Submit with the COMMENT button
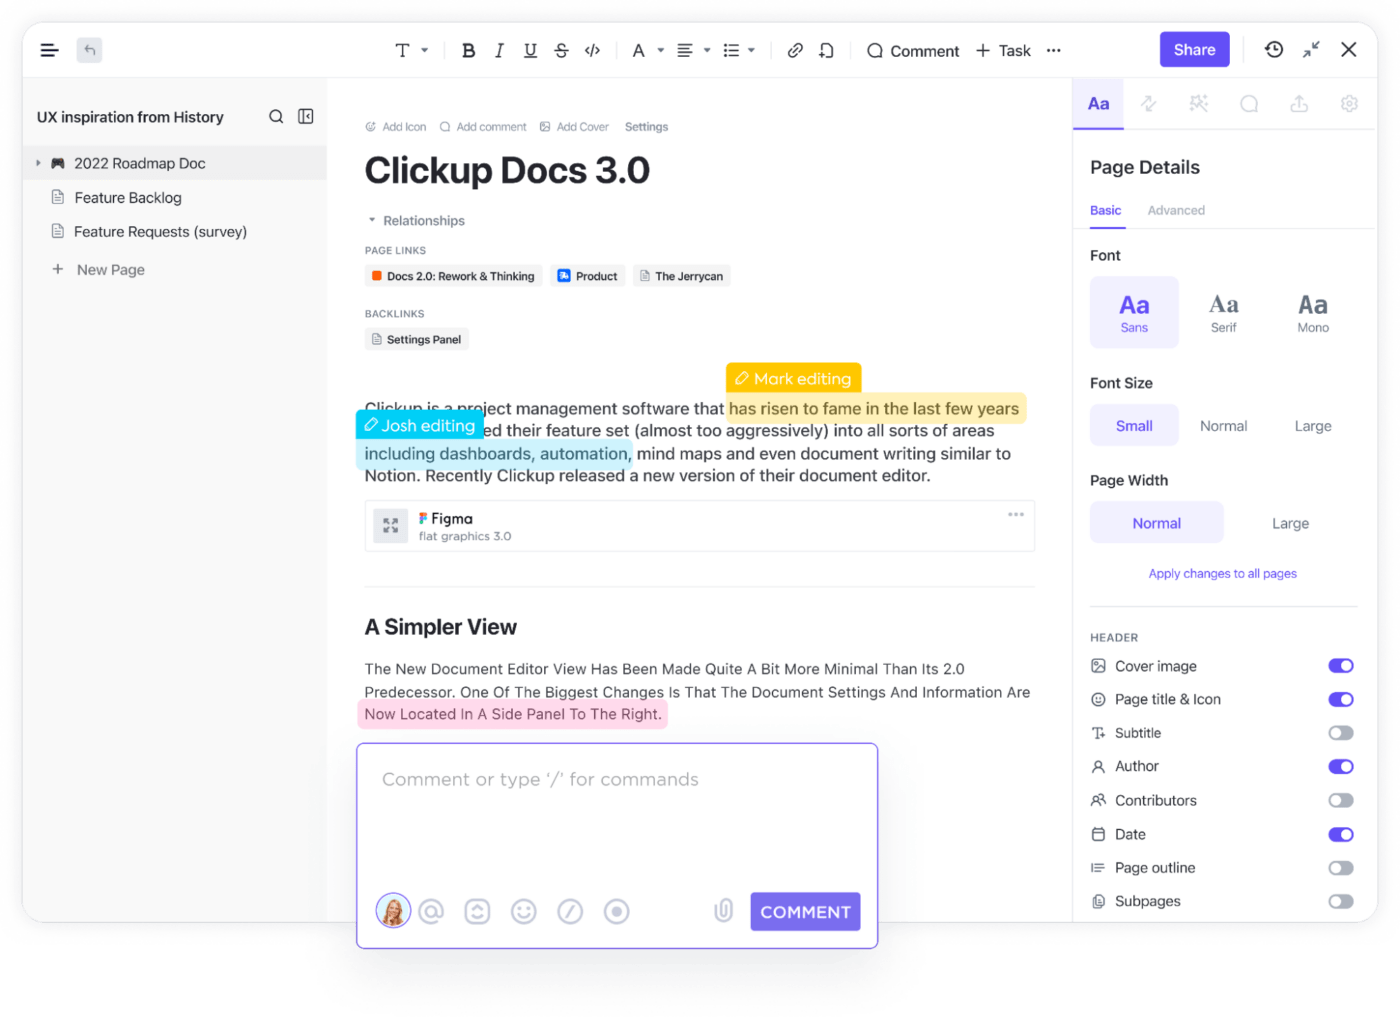 [x=805, y=912]
